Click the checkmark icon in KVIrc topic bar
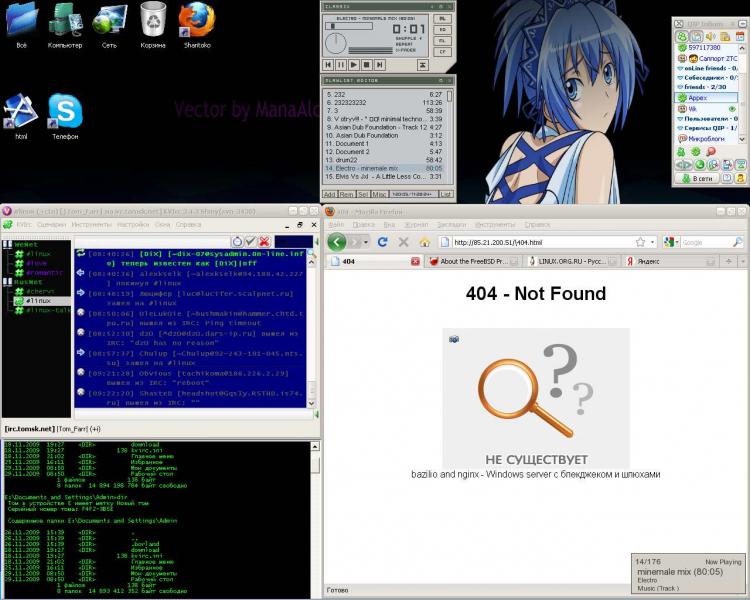This screenshot has width=750, height=600. 250,242
